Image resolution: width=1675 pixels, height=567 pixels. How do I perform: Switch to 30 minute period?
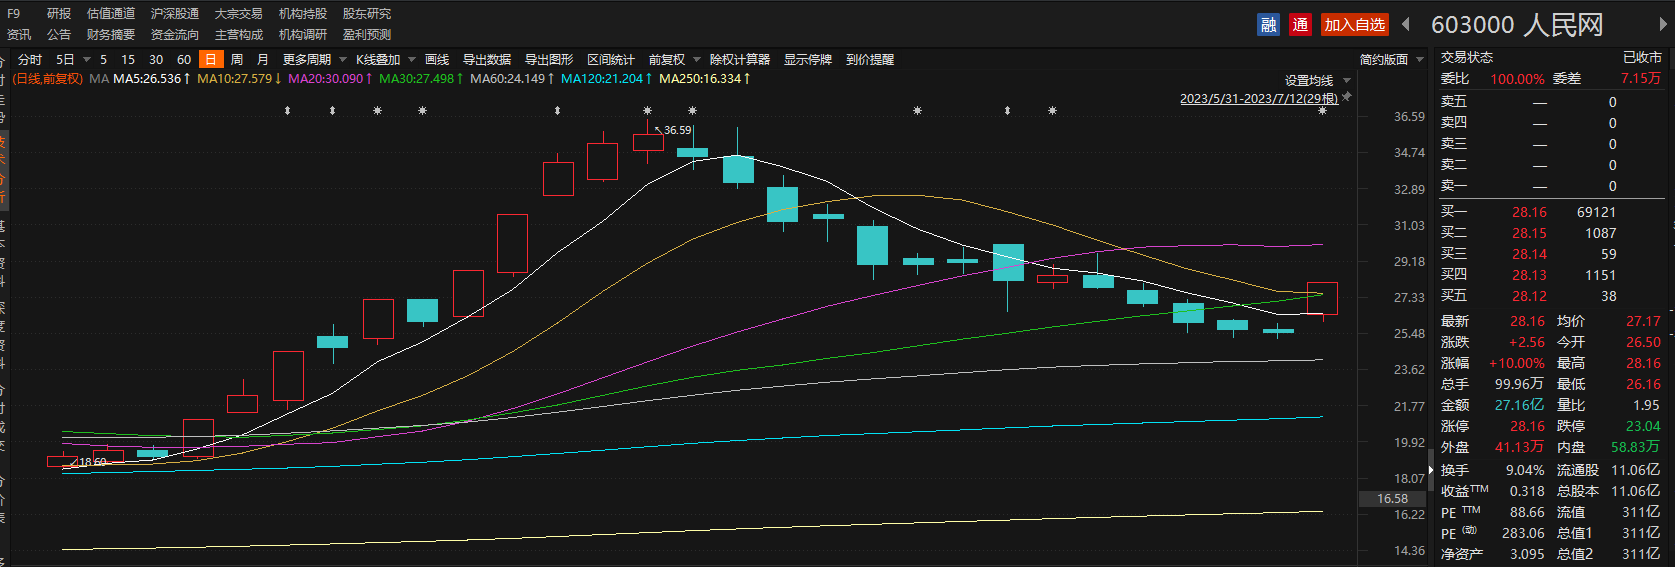(156, 60)
